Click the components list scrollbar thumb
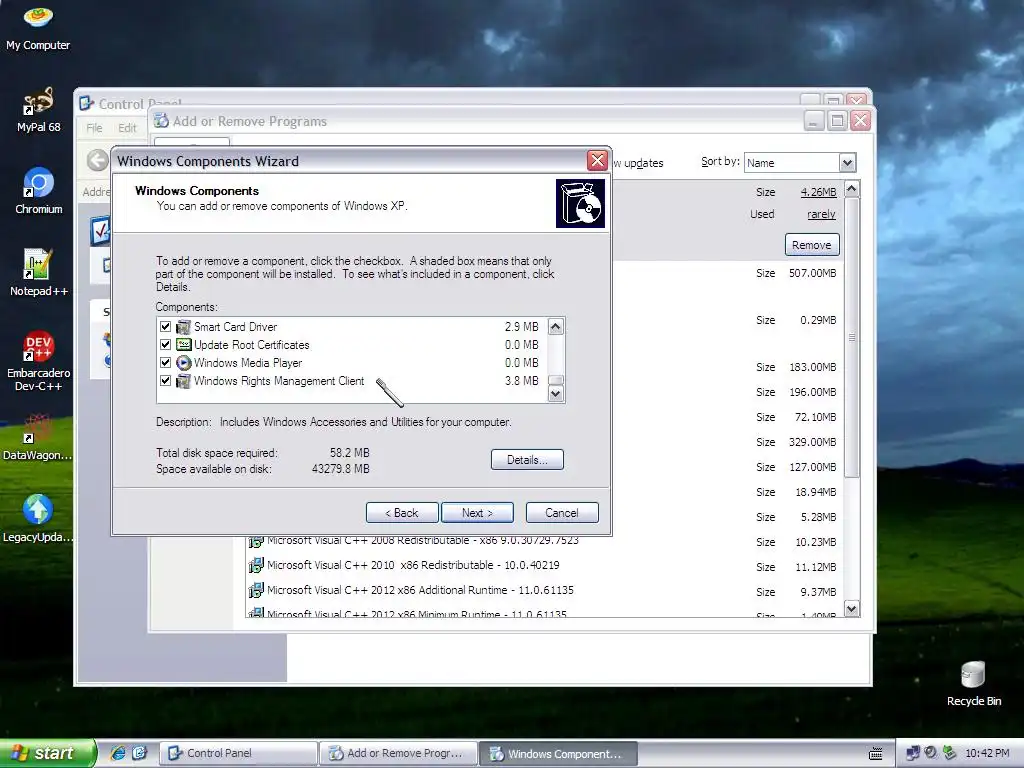 pyautogui.click(x=556, y=380)
